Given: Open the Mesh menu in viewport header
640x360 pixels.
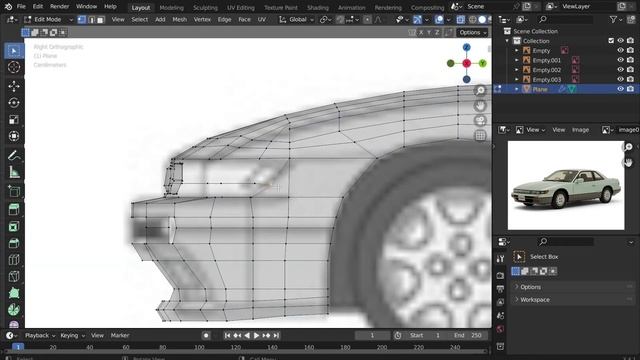Looking at the screenshot, I should pyautogui.click(x=179, y=20).
